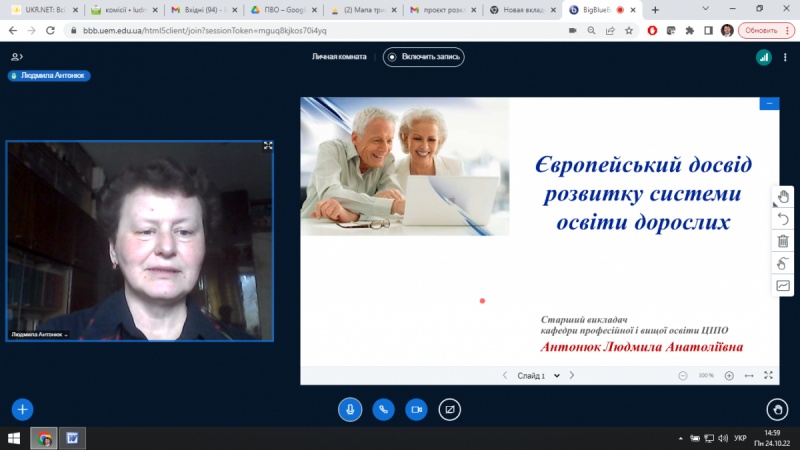Click the leave audio phone button
This screenshot has width=800, height=450.
(383, 409)
